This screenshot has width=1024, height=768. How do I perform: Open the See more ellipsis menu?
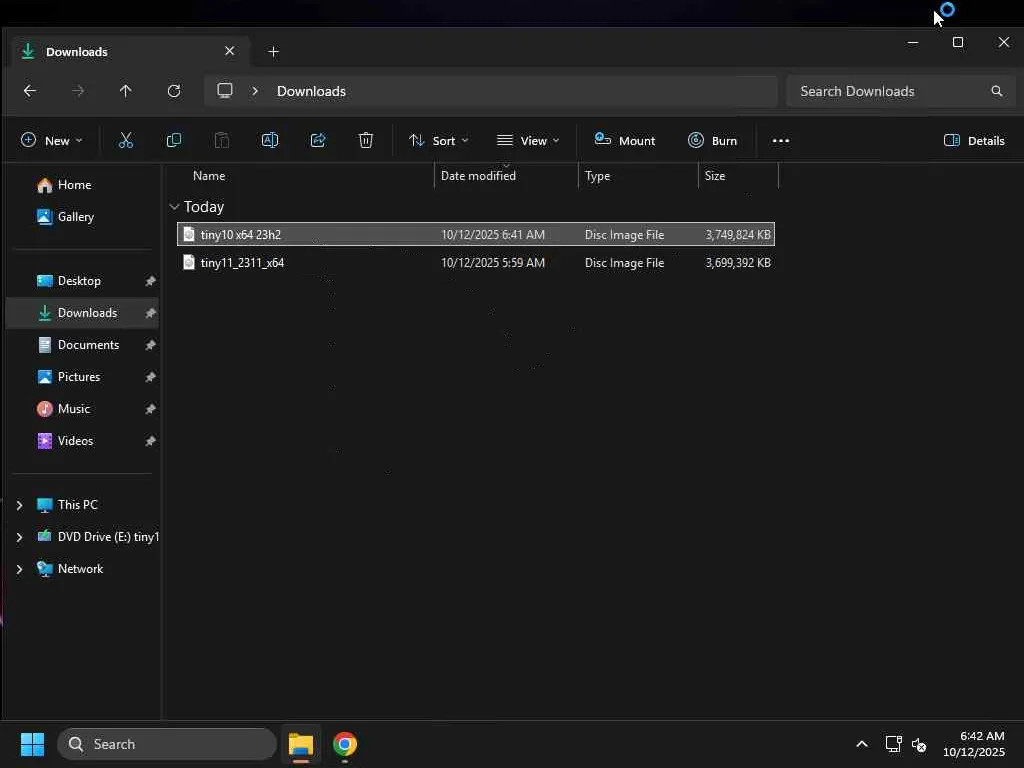(x=781, y=141)
